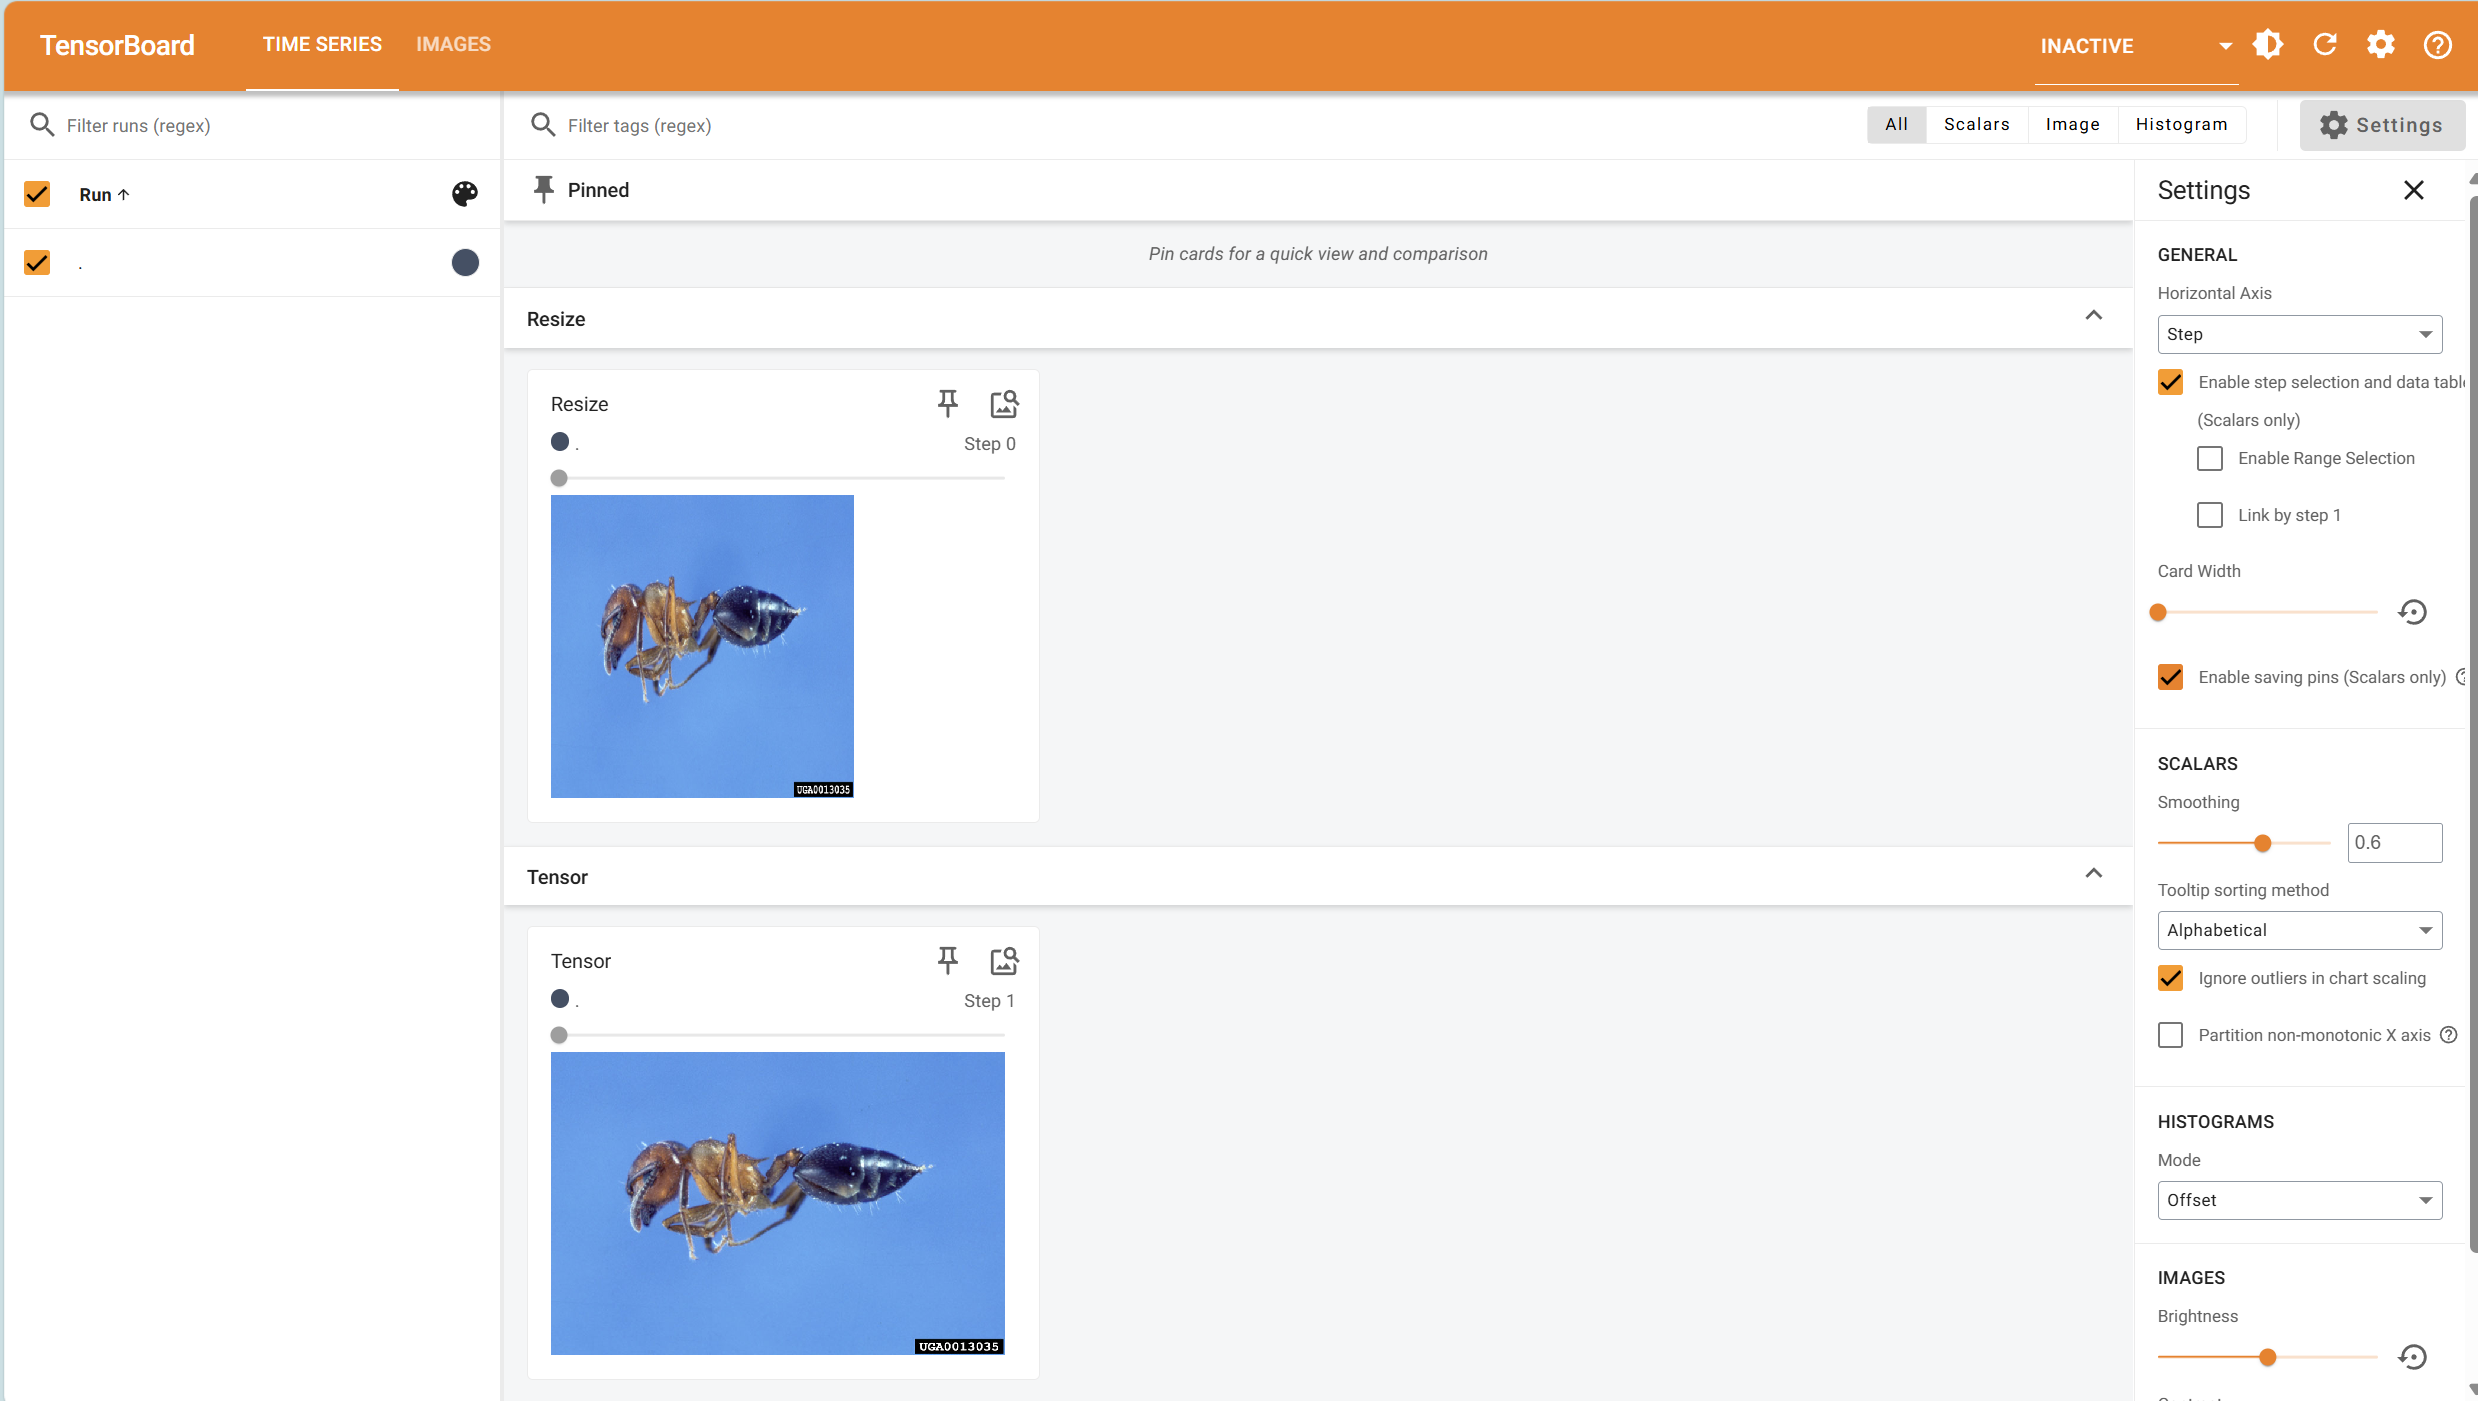Open the INACTIVE plugins dropdown
The width and height of the screenshot is (2478, 1401).
(2137, 46)
